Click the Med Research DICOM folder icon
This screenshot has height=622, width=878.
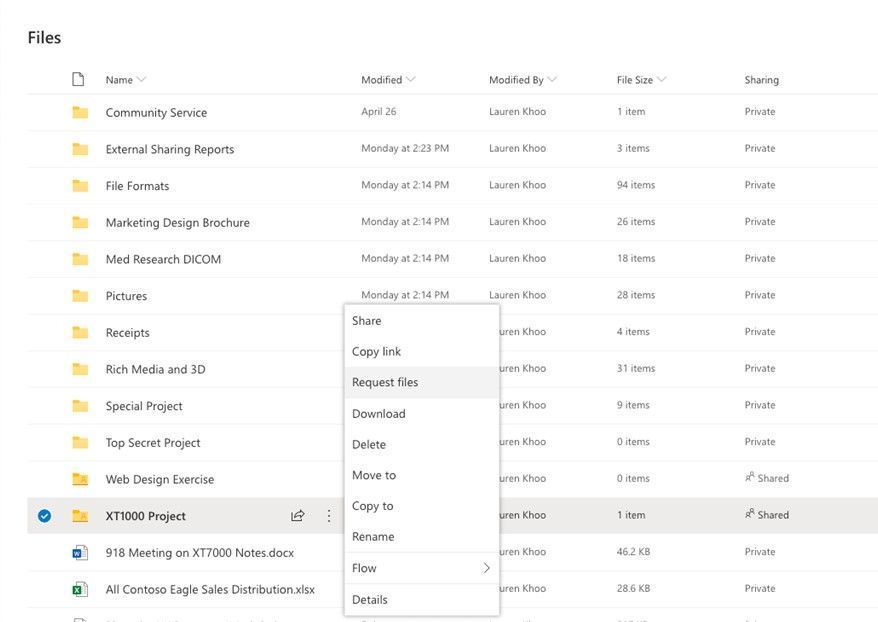(x=80, y=259)
